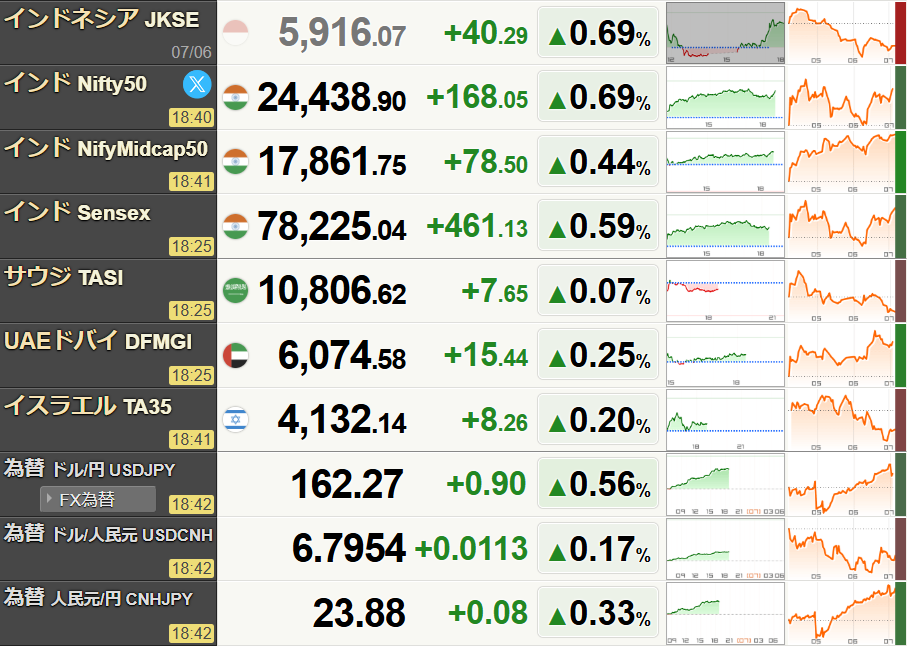The image size is (907, 646).
Task: Open the USDCNH orange multi-day chart
Action: click(x=841, y=549)
